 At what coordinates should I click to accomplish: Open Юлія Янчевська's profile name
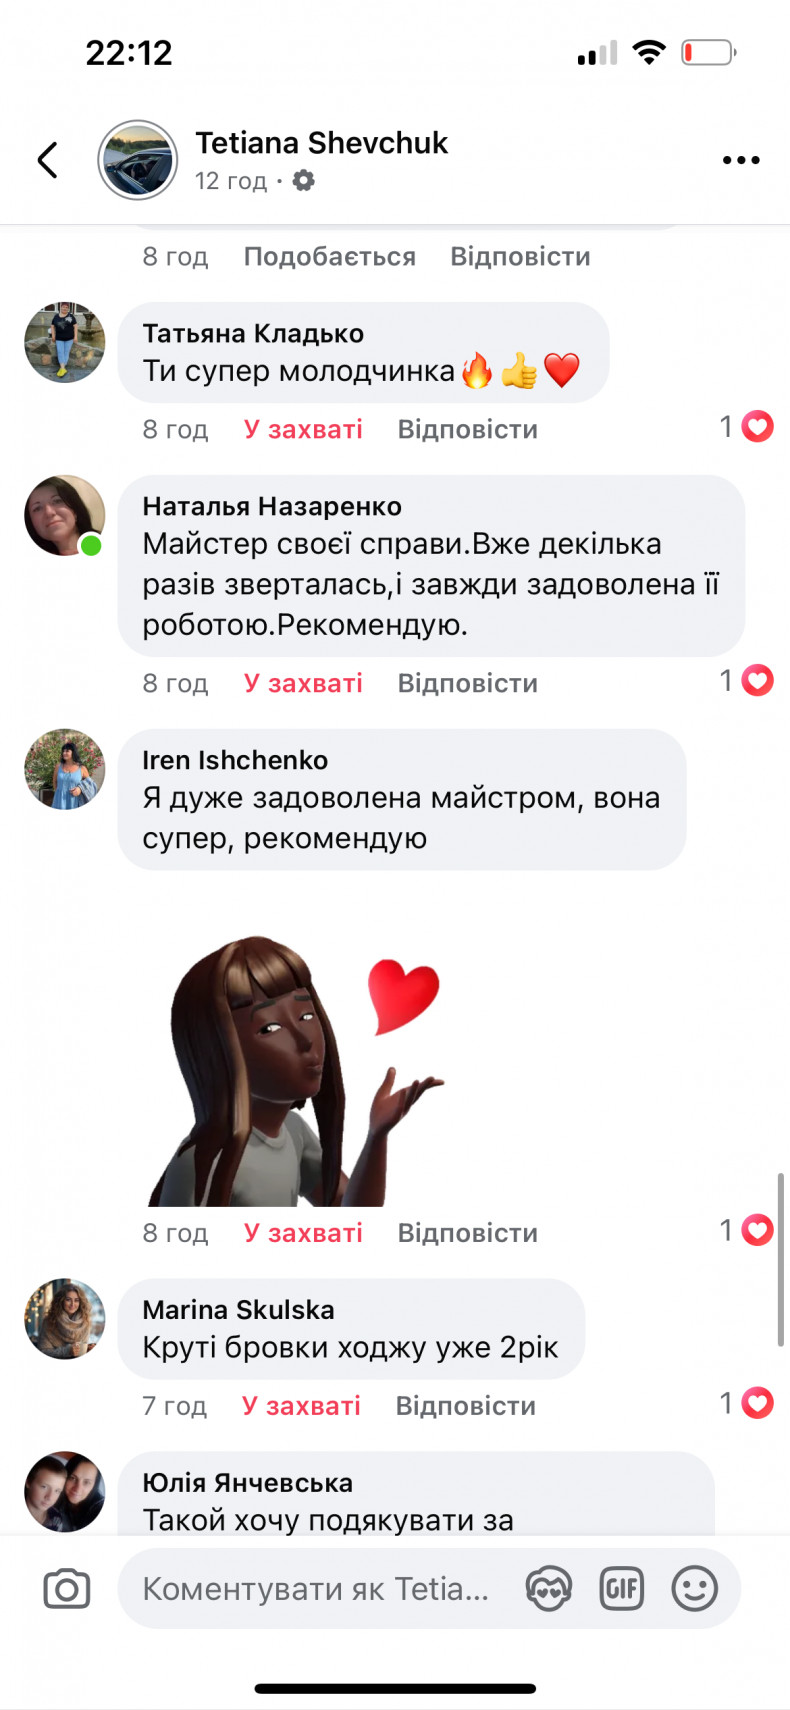pyautogui.click(x=247, y=1482)
